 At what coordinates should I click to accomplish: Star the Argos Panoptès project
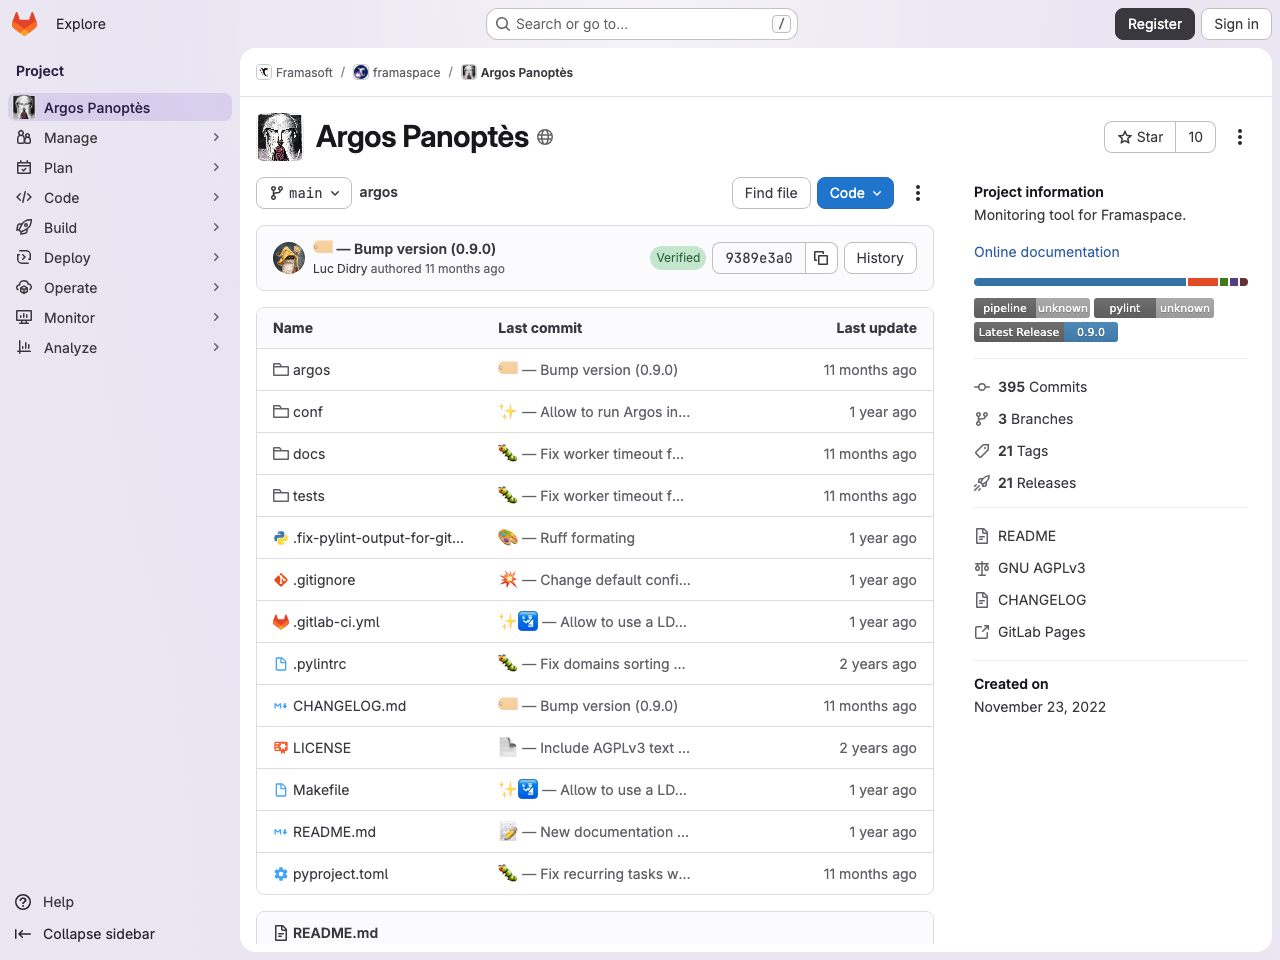(1139, 137)
